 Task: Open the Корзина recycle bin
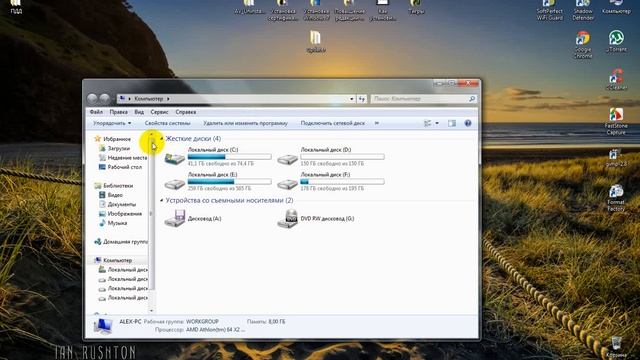[x=616, y=347]
